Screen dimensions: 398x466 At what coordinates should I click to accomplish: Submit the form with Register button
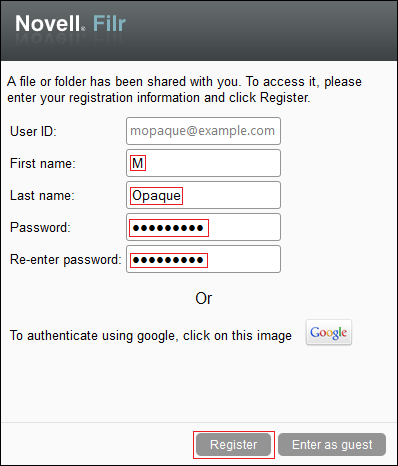(x=233, y=445)
